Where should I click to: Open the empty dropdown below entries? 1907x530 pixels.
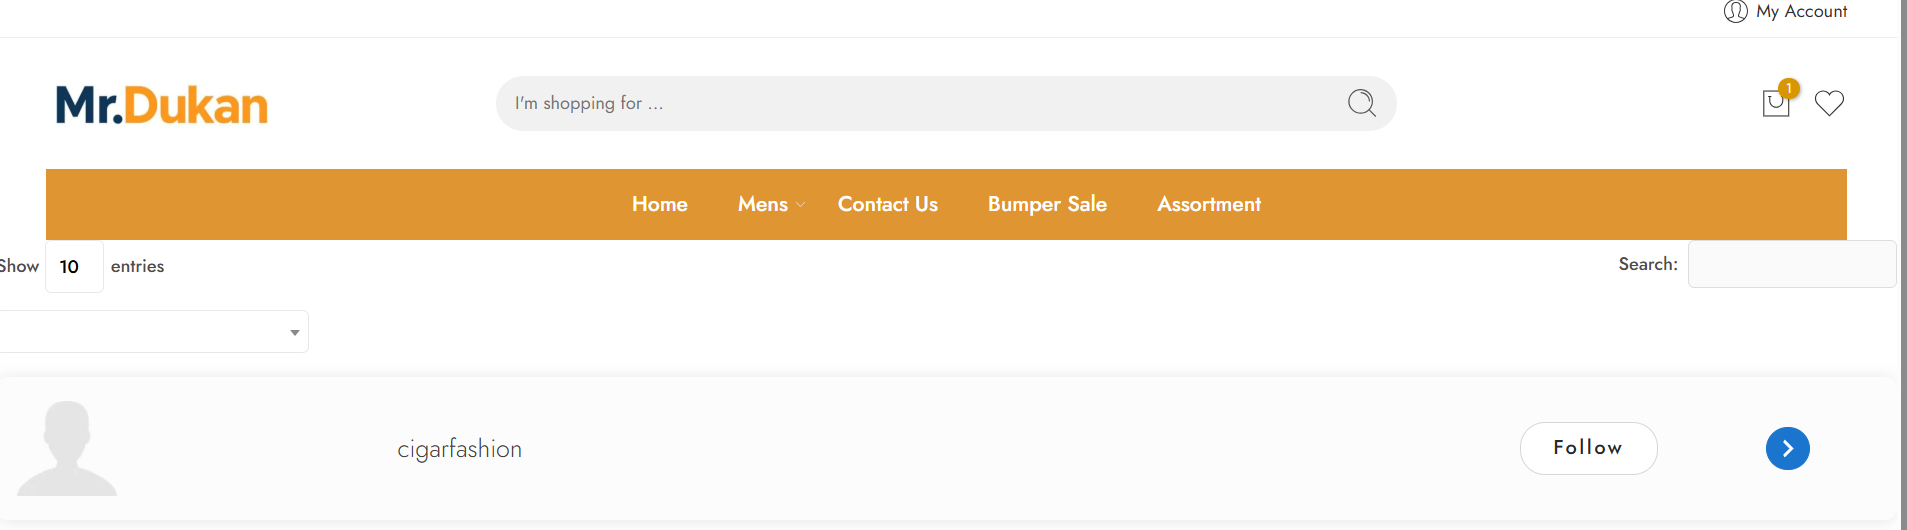point(153,332)
